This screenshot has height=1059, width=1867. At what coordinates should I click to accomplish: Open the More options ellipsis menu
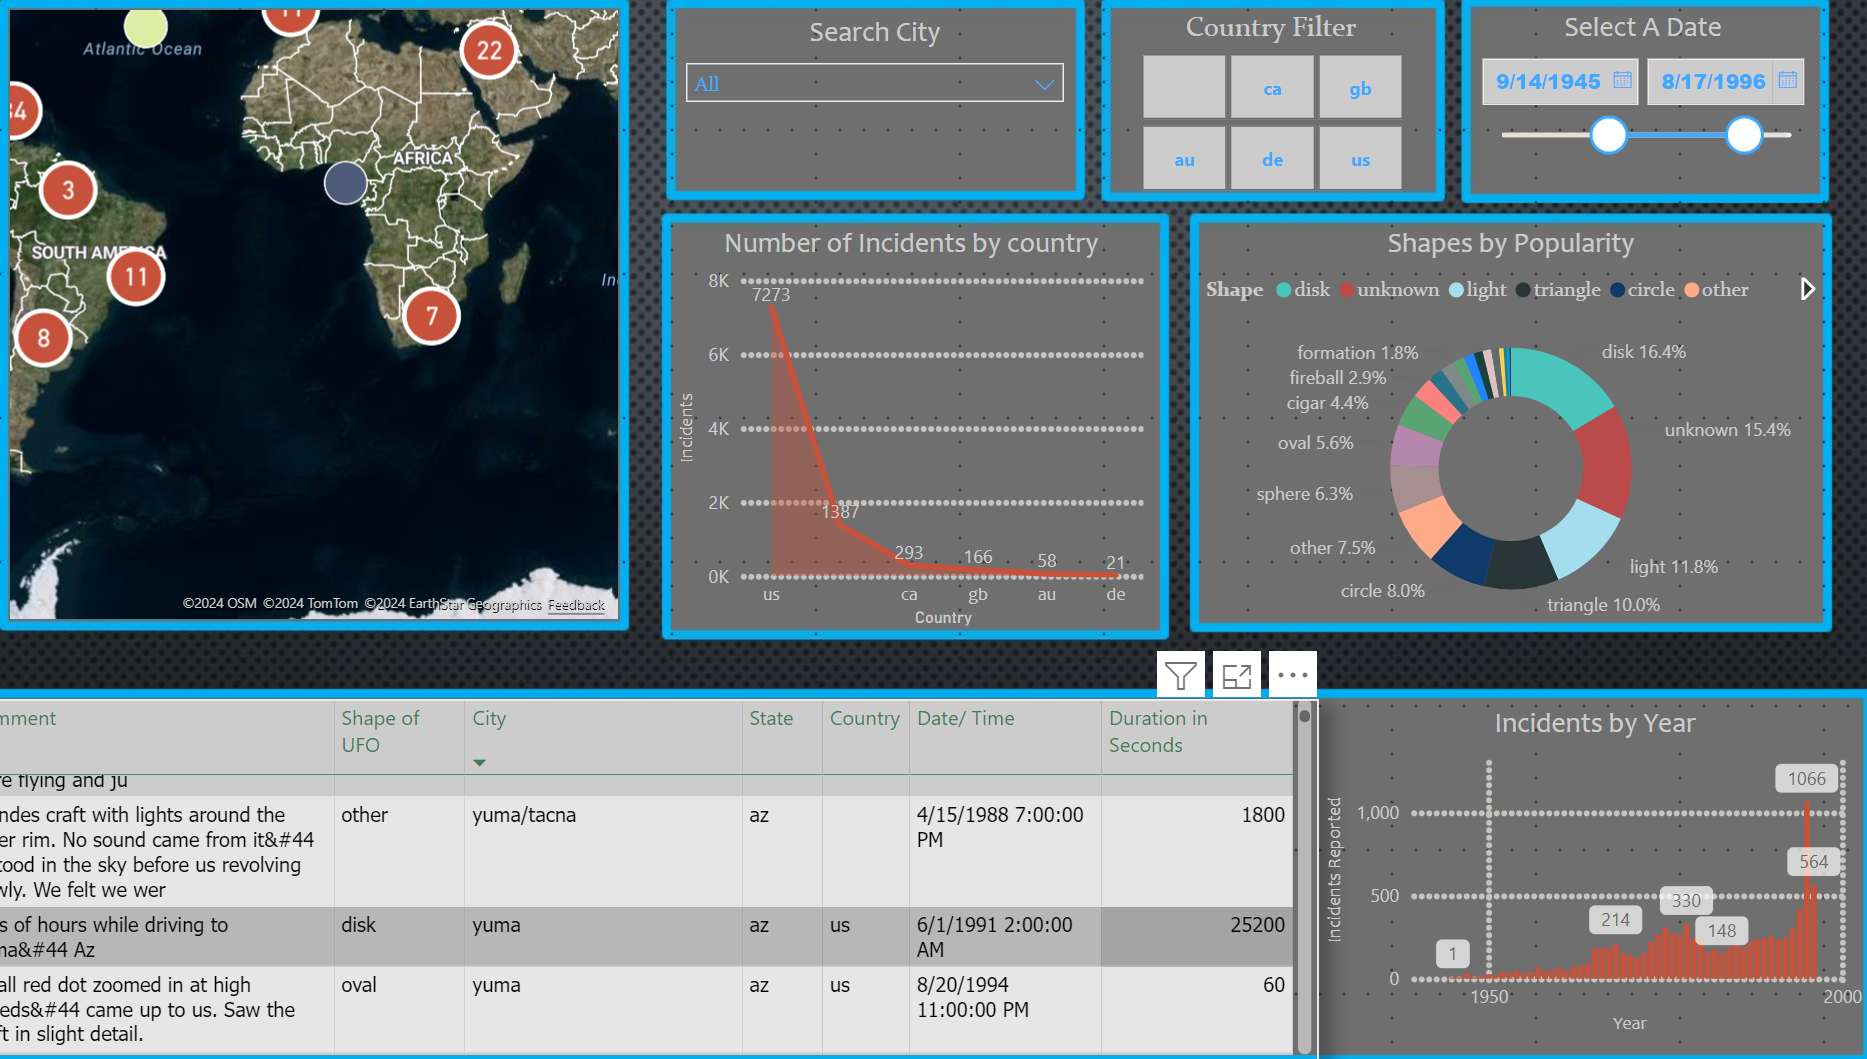coord(1292,676)
